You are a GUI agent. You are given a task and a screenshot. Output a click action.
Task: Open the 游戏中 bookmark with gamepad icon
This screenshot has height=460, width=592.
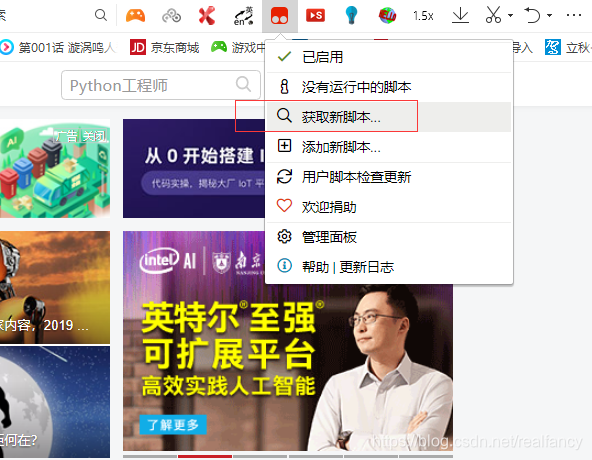click(238, 48)
